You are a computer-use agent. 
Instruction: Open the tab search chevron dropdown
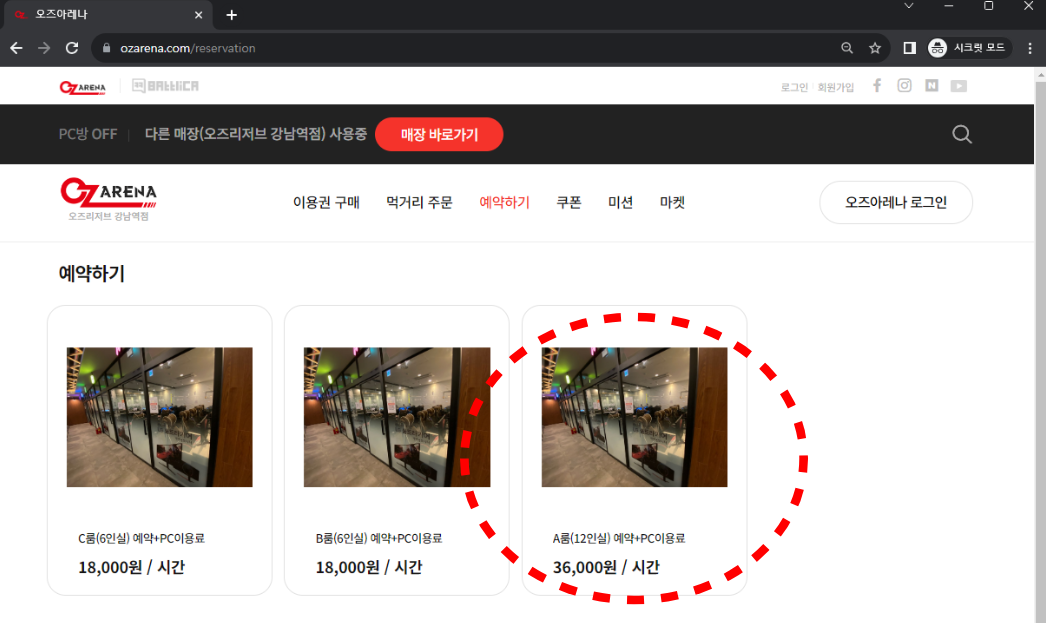tap(909, 6)
